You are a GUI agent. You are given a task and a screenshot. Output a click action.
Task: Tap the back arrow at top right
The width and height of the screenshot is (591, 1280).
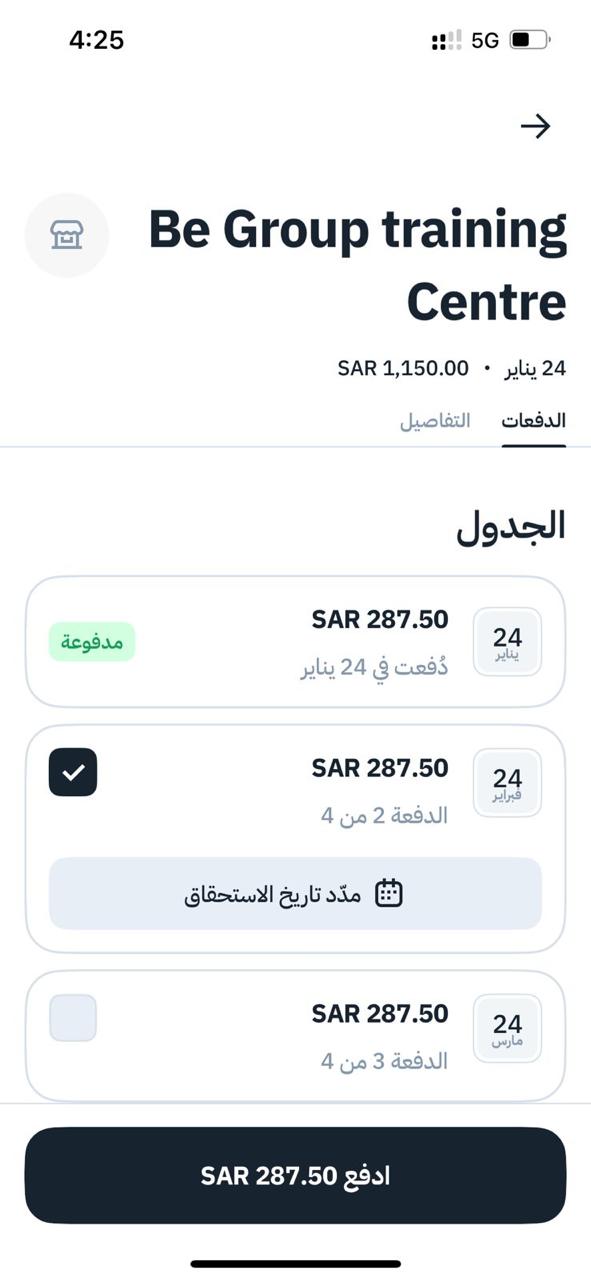click(536, 126)
